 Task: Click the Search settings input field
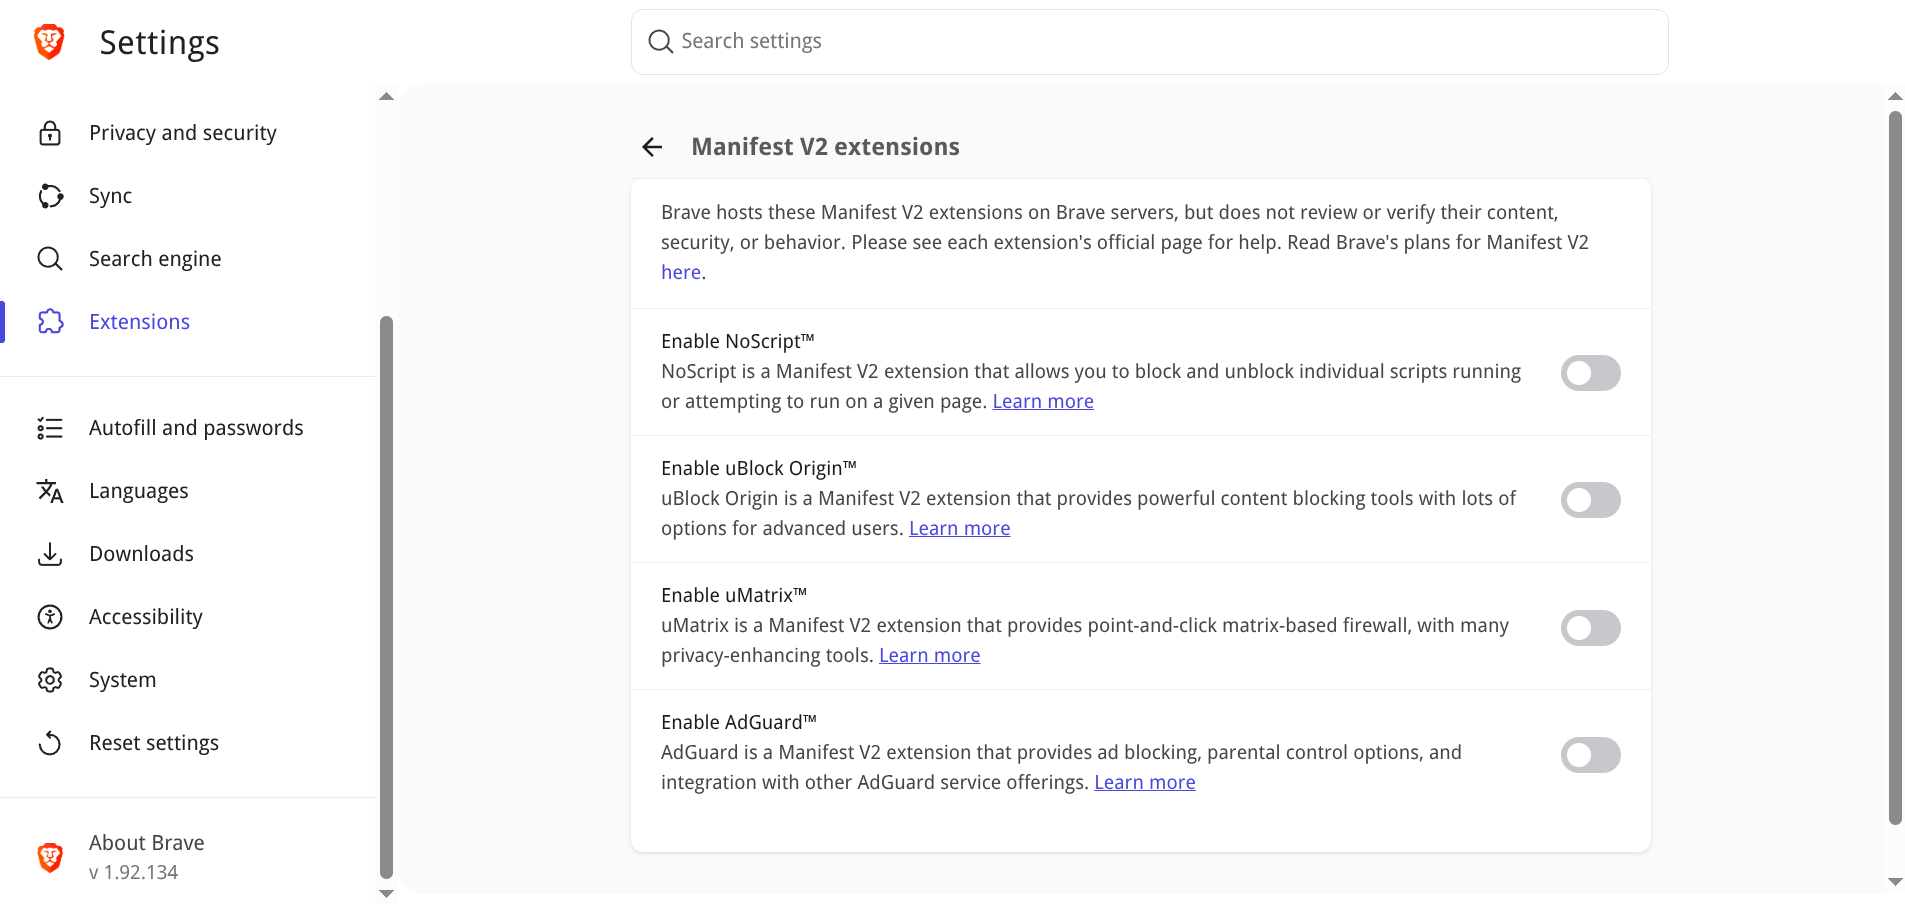coord(1149,42)
